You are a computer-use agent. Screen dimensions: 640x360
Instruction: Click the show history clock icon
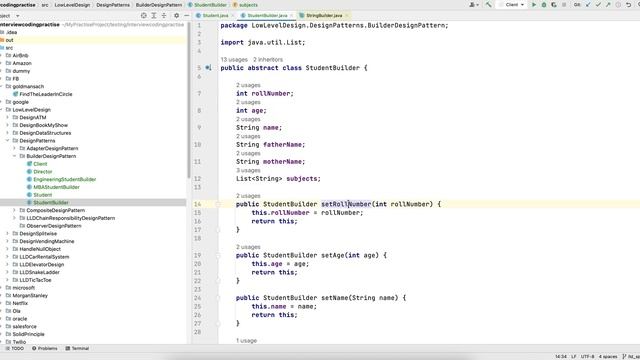tap(618, 5)
